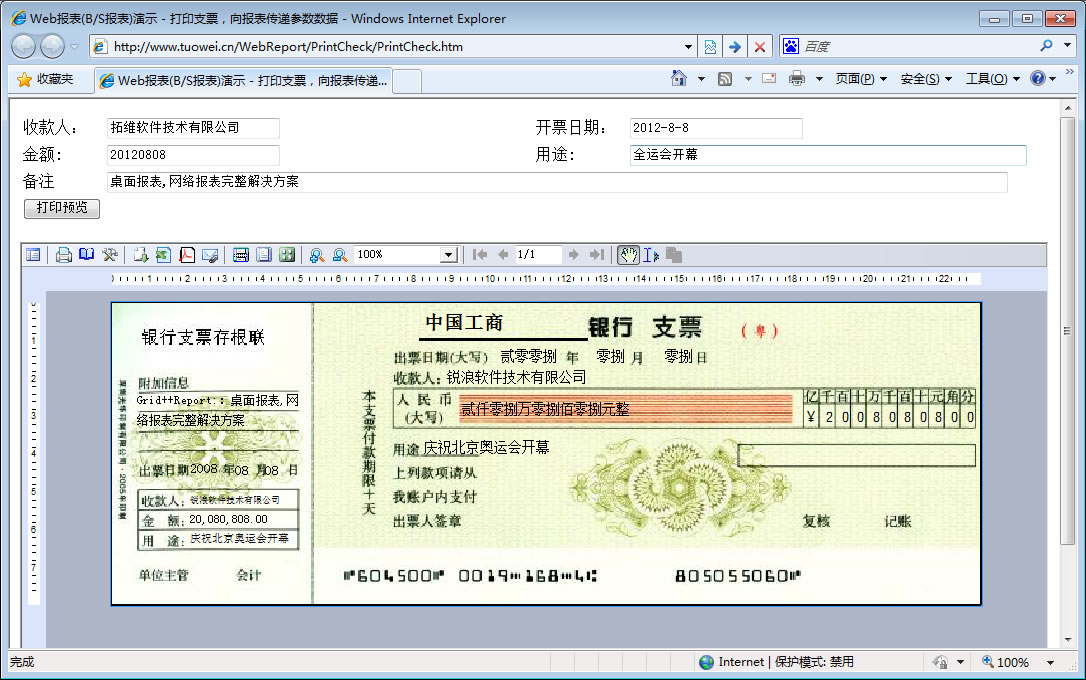Go to IE home page icon
This screenshot has height=680, width=1086.
(x=679, y=79)
